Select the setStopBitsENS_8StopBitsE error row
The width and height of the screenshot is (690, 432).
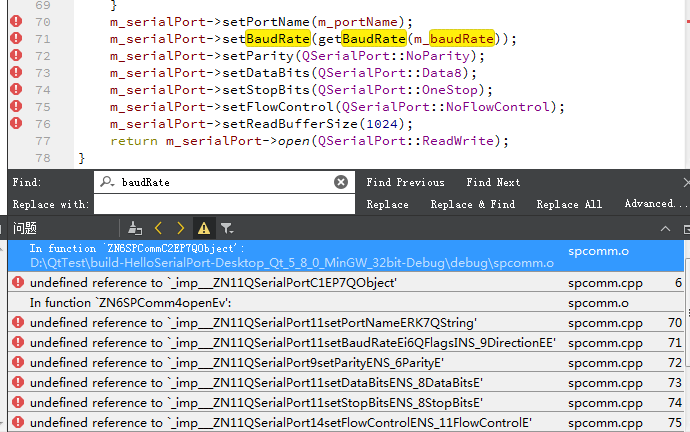click(x=345, y=403)
